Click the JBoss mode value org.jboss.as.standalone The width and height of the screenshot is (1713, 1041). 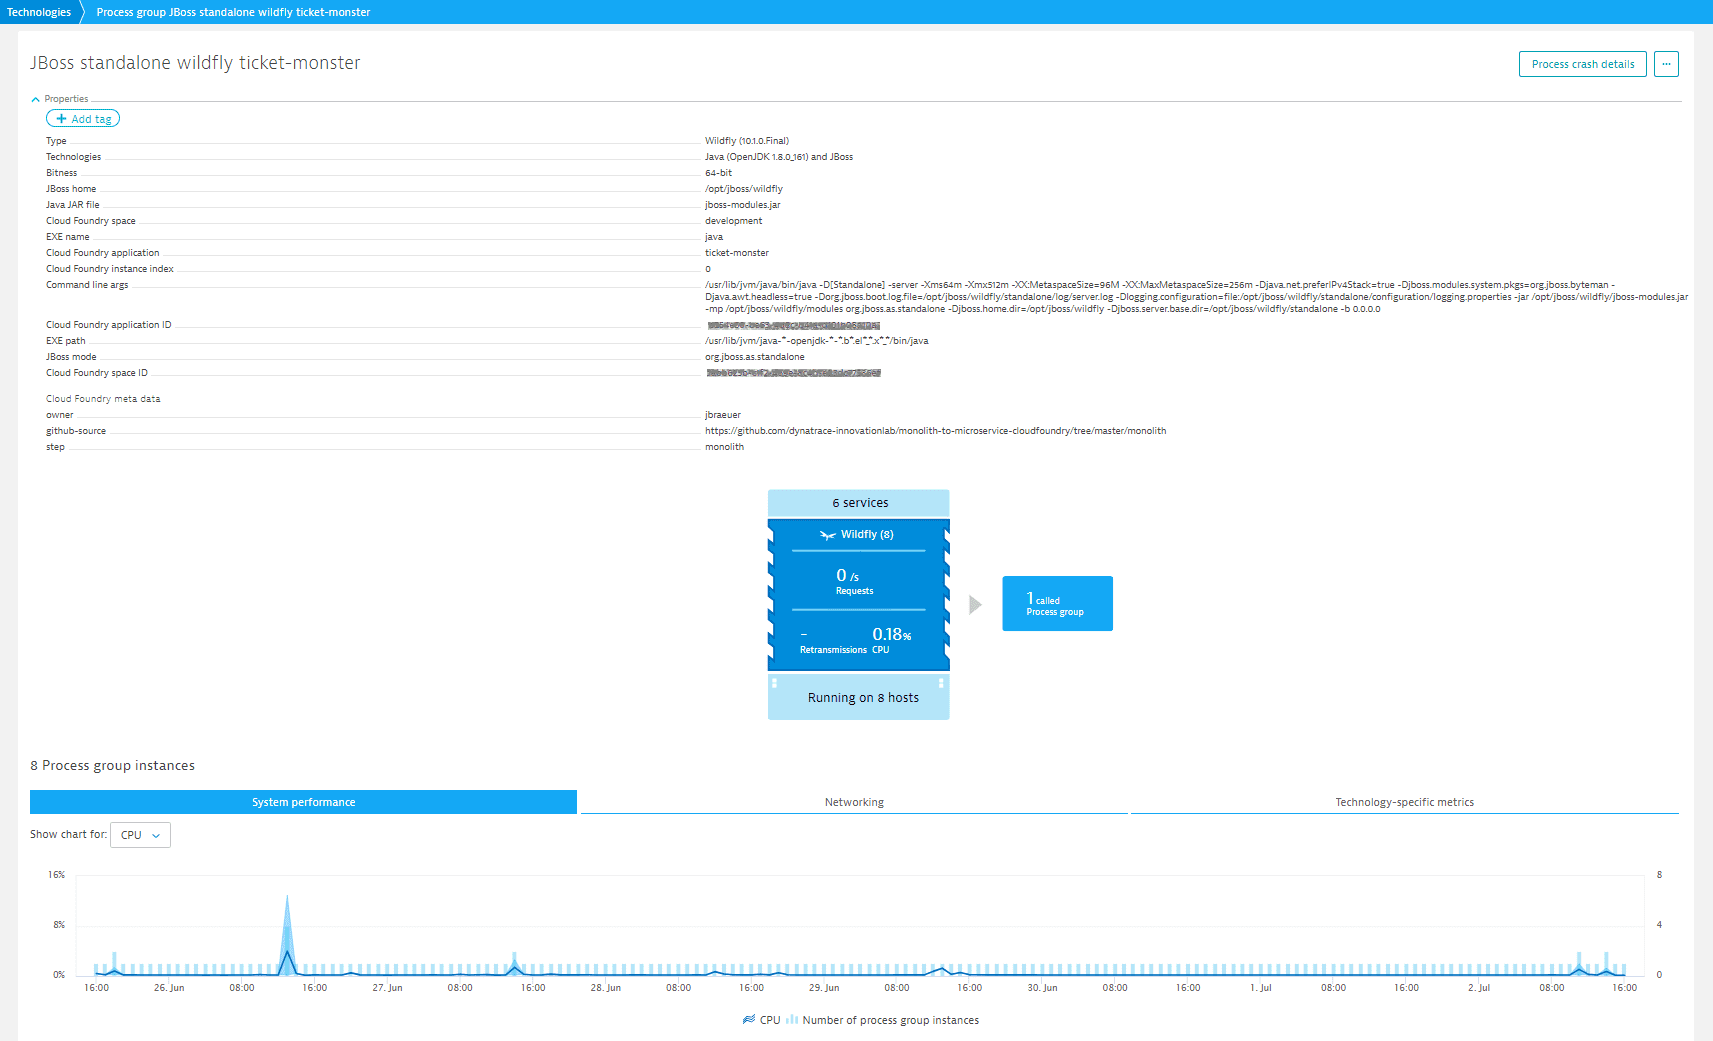click(755, 357)
